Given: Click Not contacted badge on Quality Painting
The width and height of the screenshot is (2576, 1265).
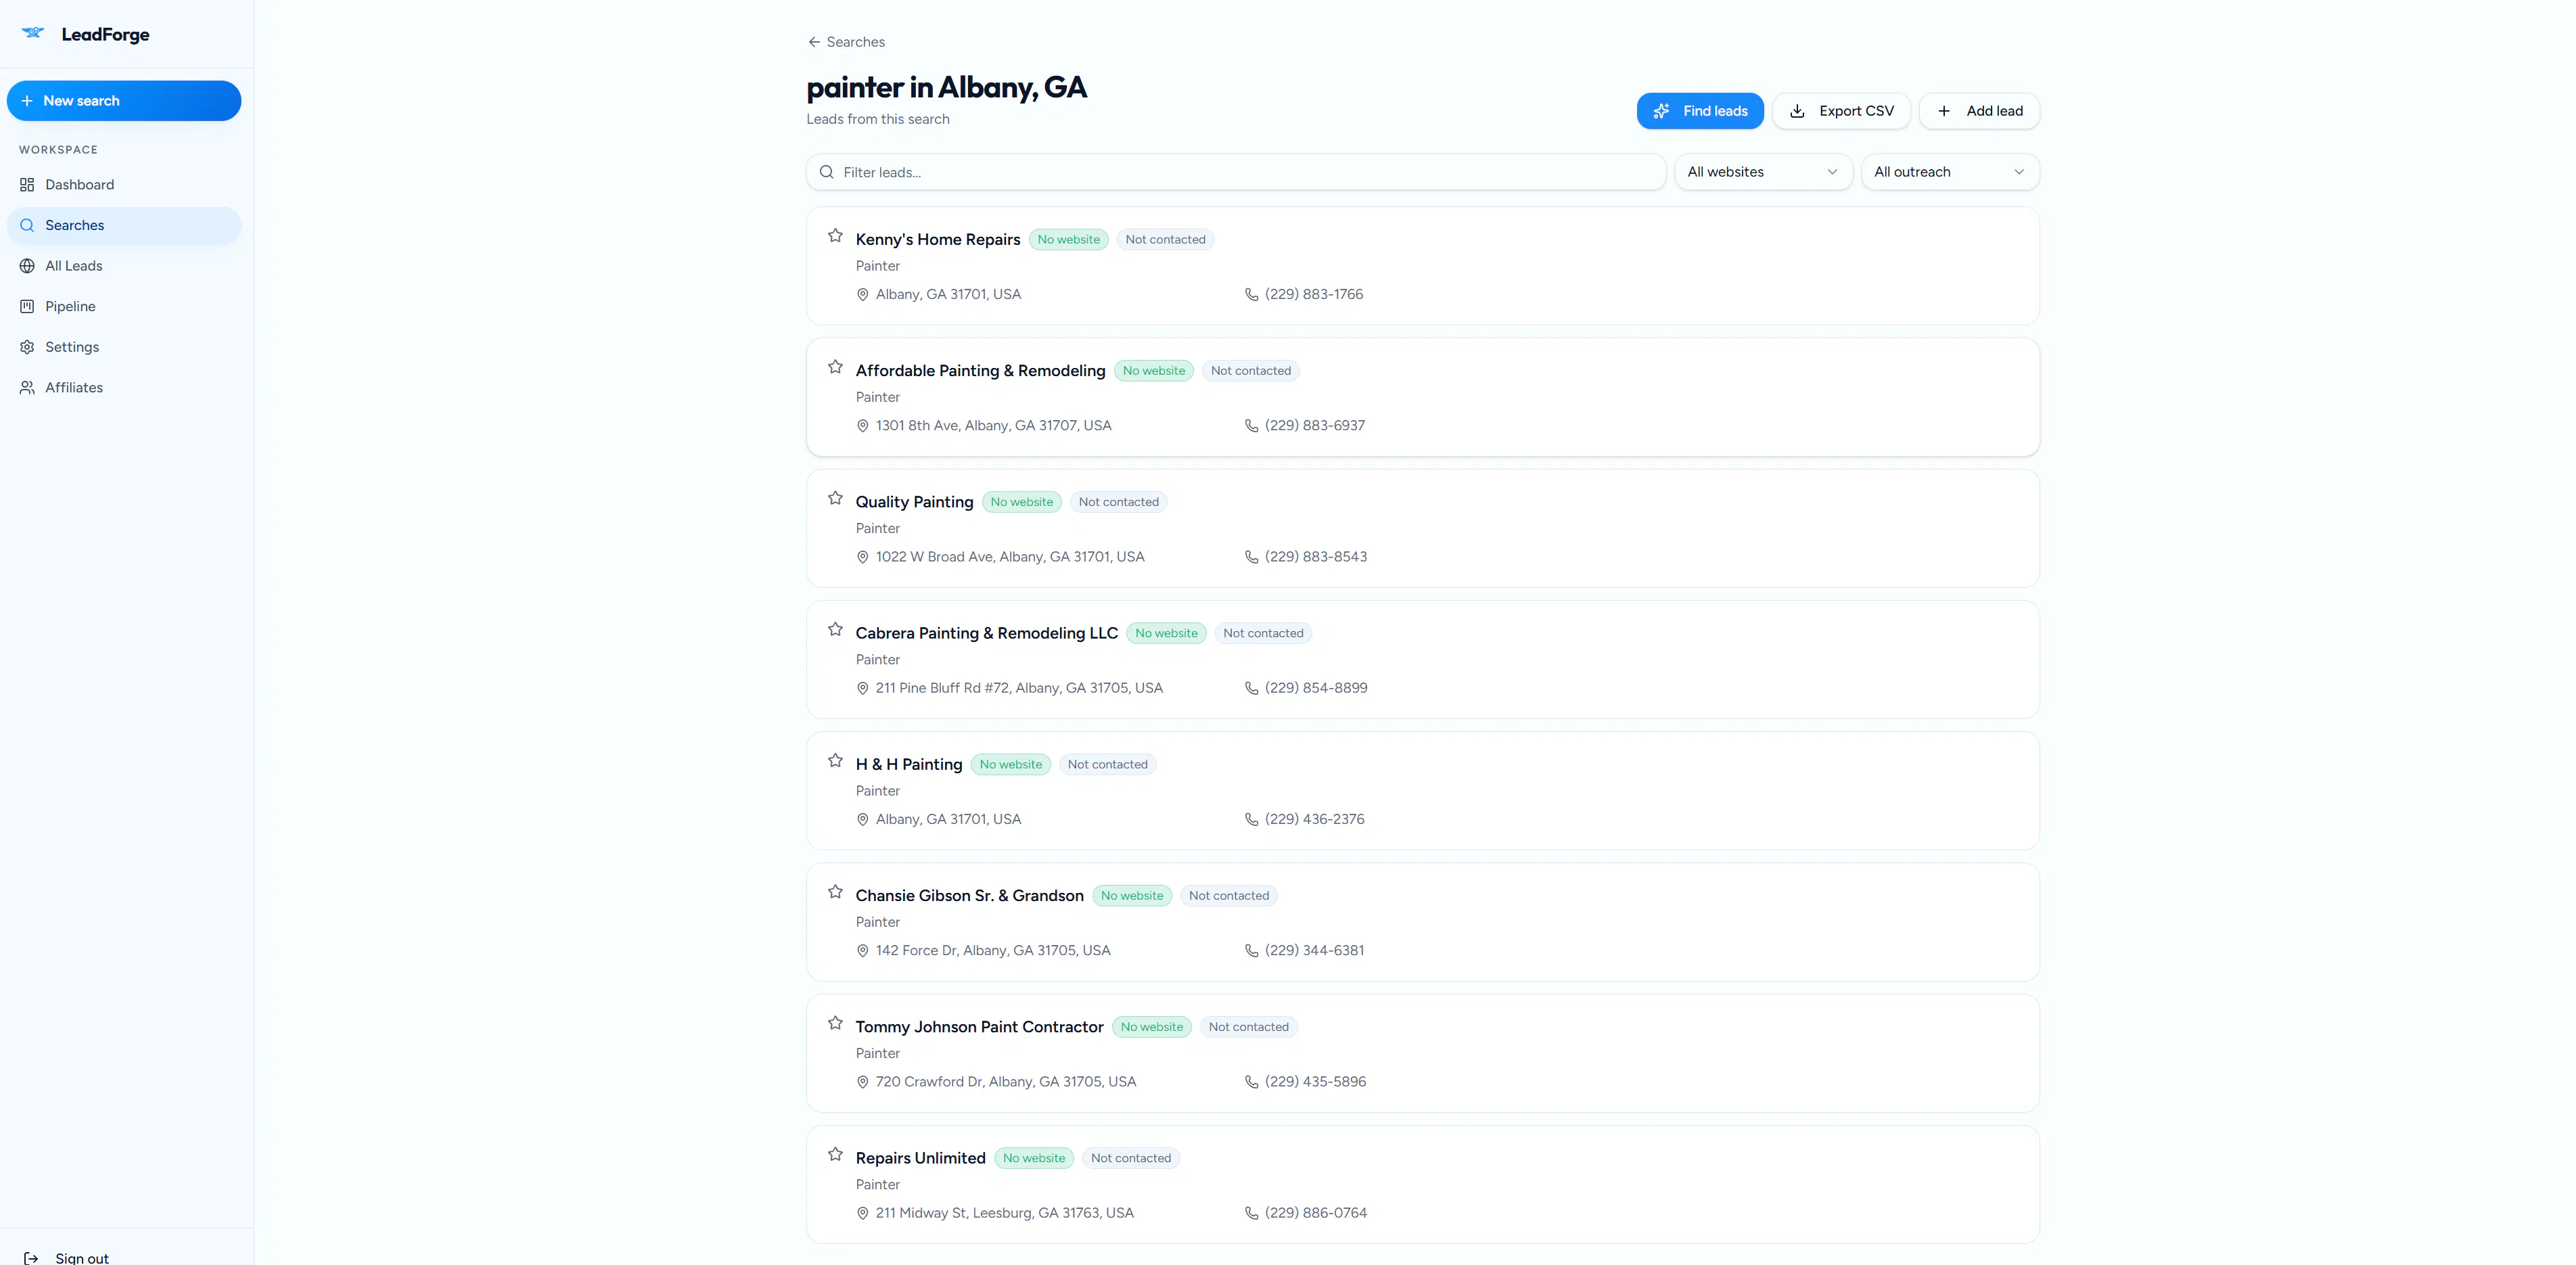Looking at the screenshot, I should [1118, 502].
